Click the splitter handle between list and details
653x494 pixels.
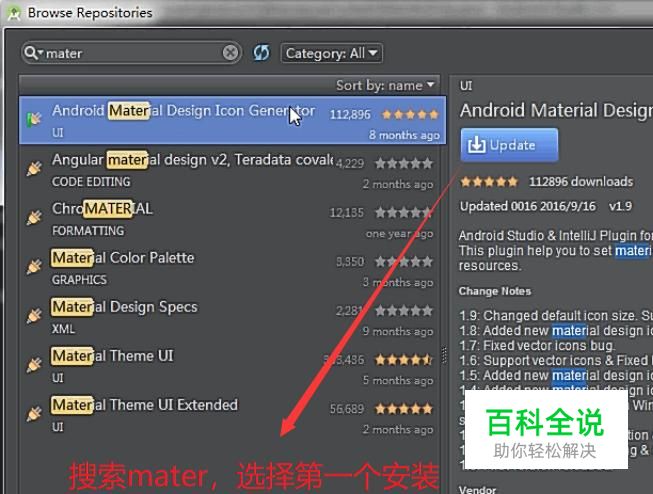point(444,355)
